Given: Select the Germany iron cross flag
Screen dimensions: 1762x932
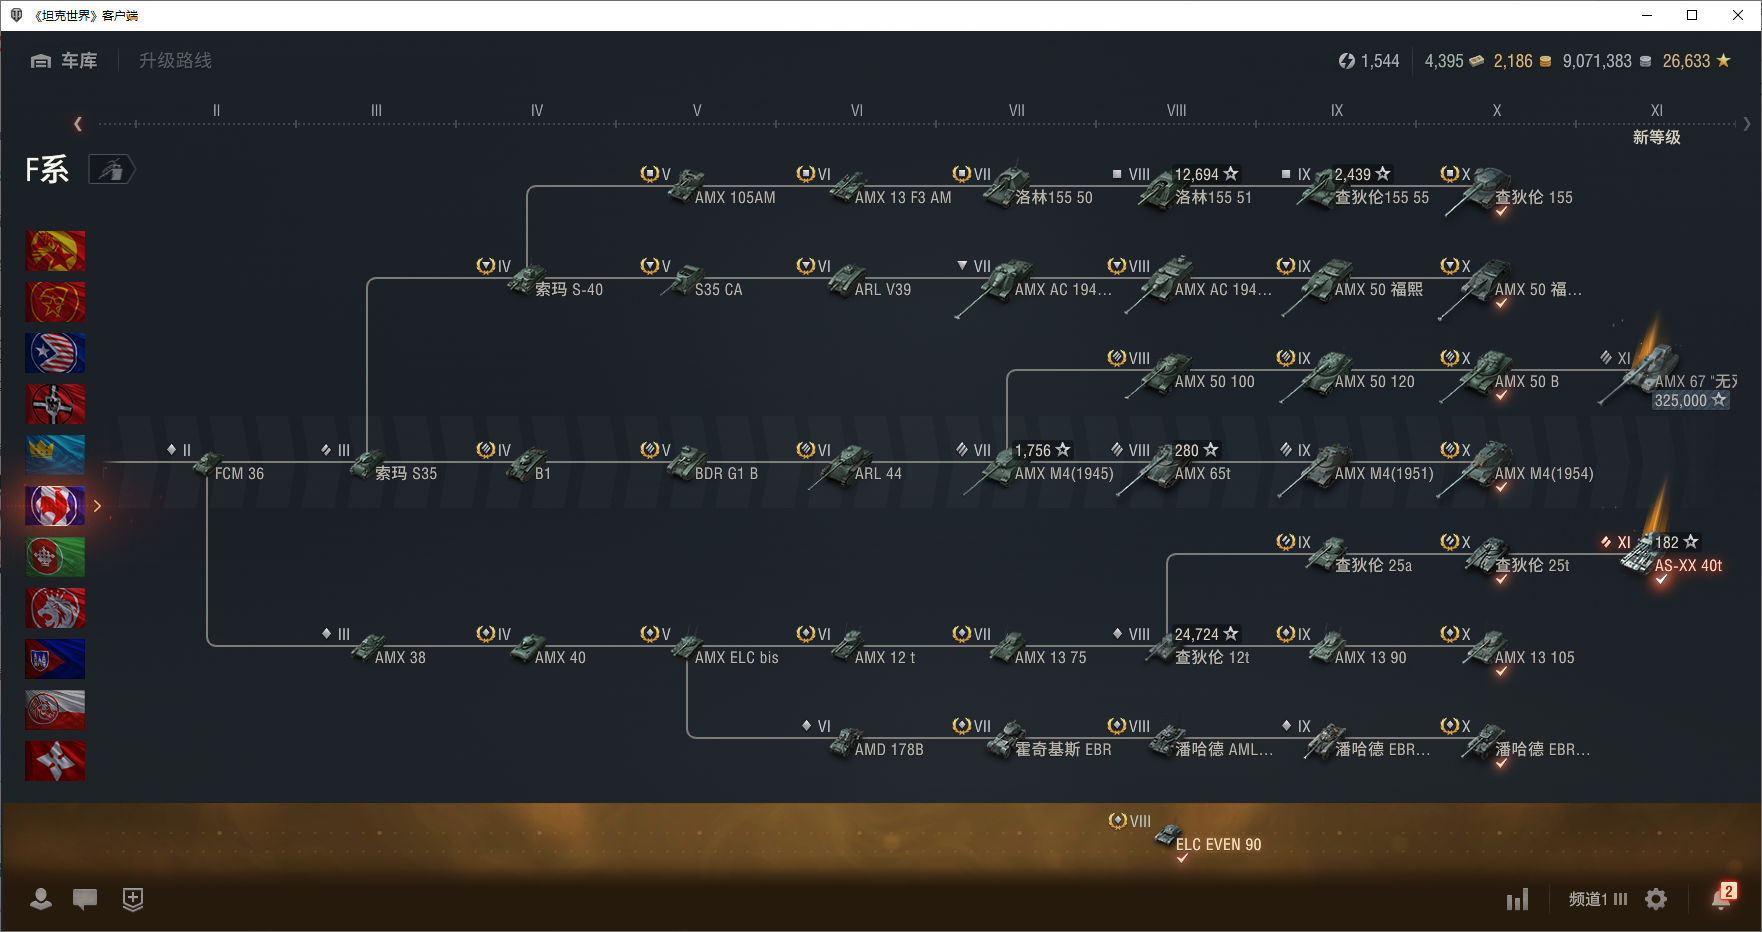Looking at the screenshot, I should click(x=55, y=404).
